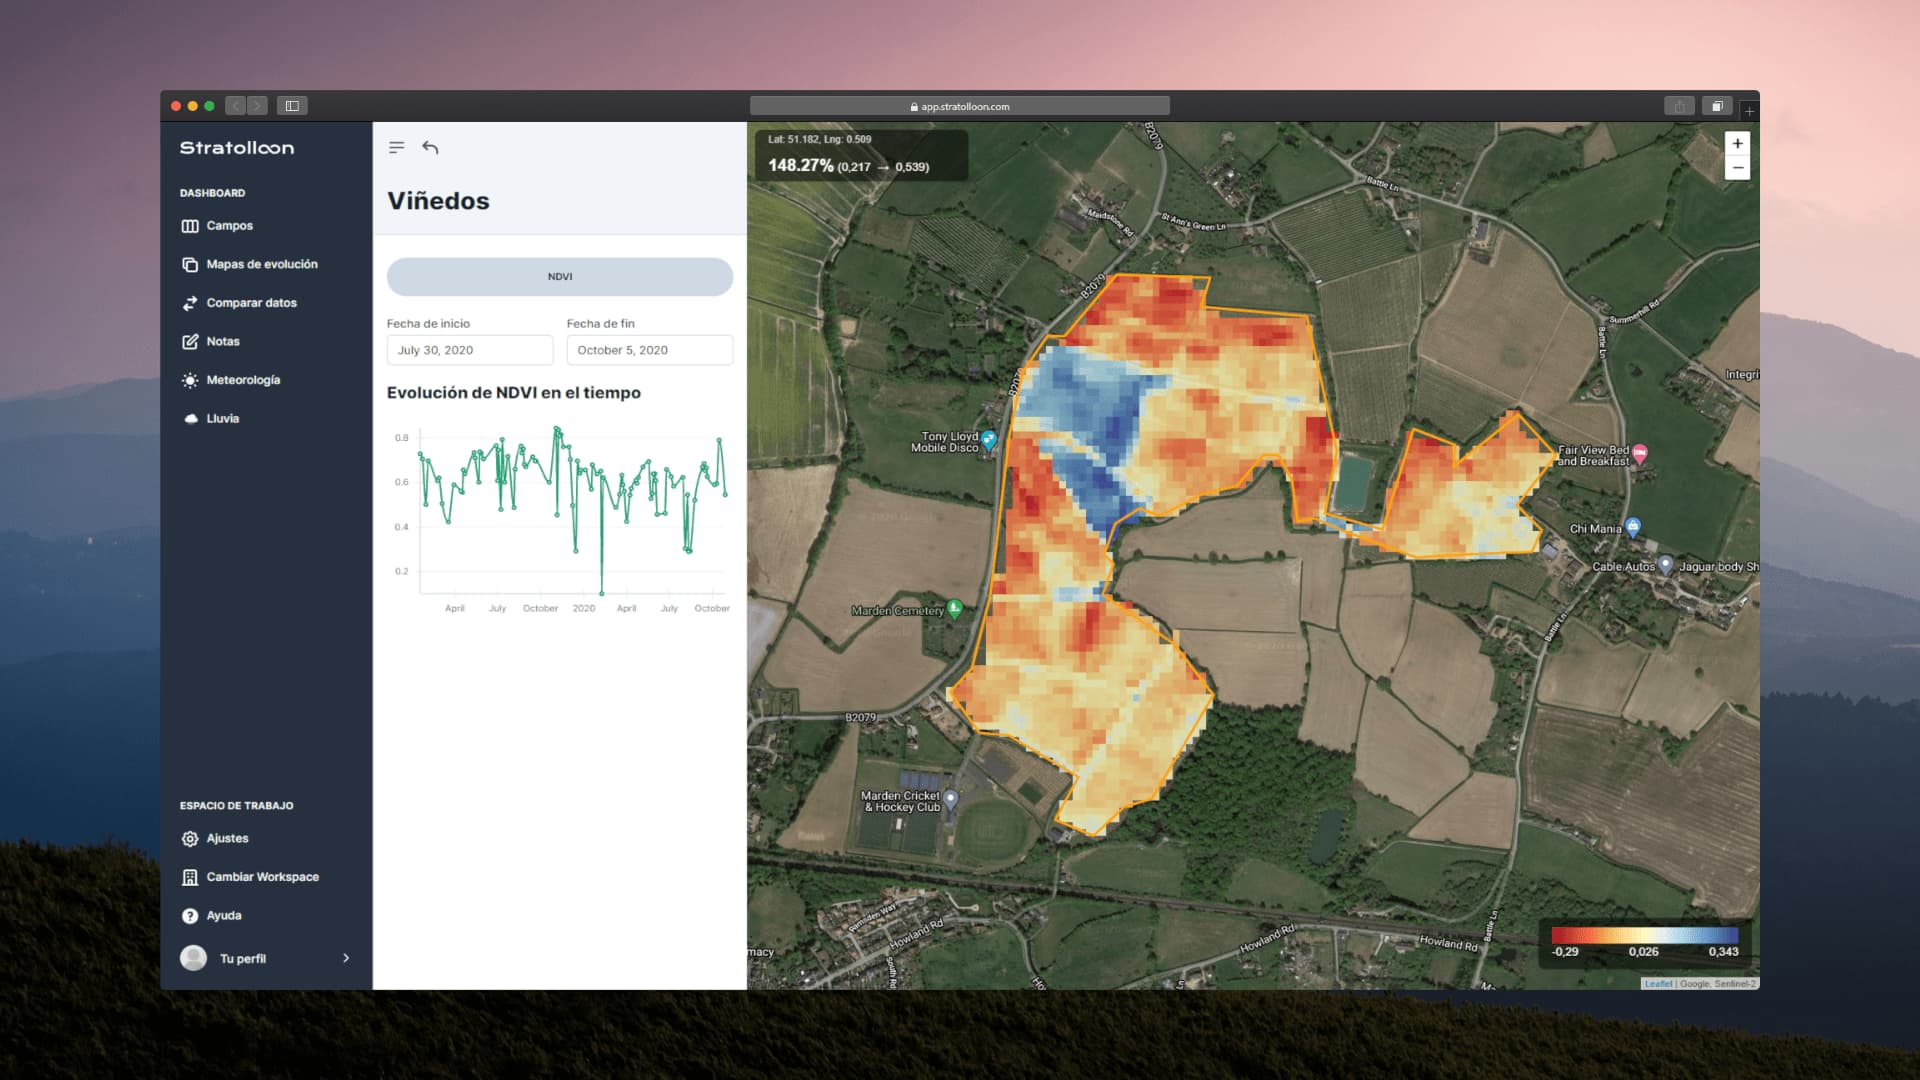Open the Lluvia section

tap(222, 418)
